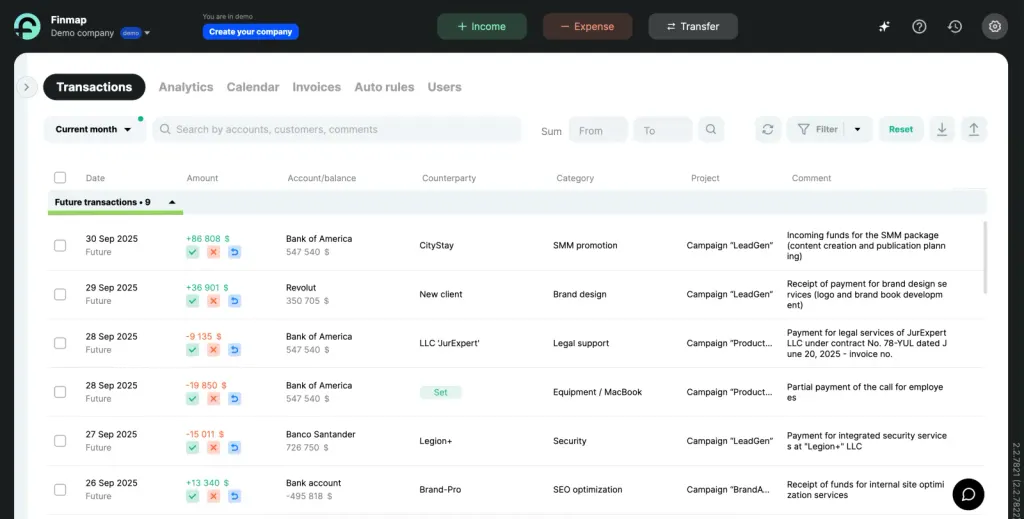Open the chat support bubble icon
Image resolution: width=1024 pixels, height=519 pixels.
(968, 494)
